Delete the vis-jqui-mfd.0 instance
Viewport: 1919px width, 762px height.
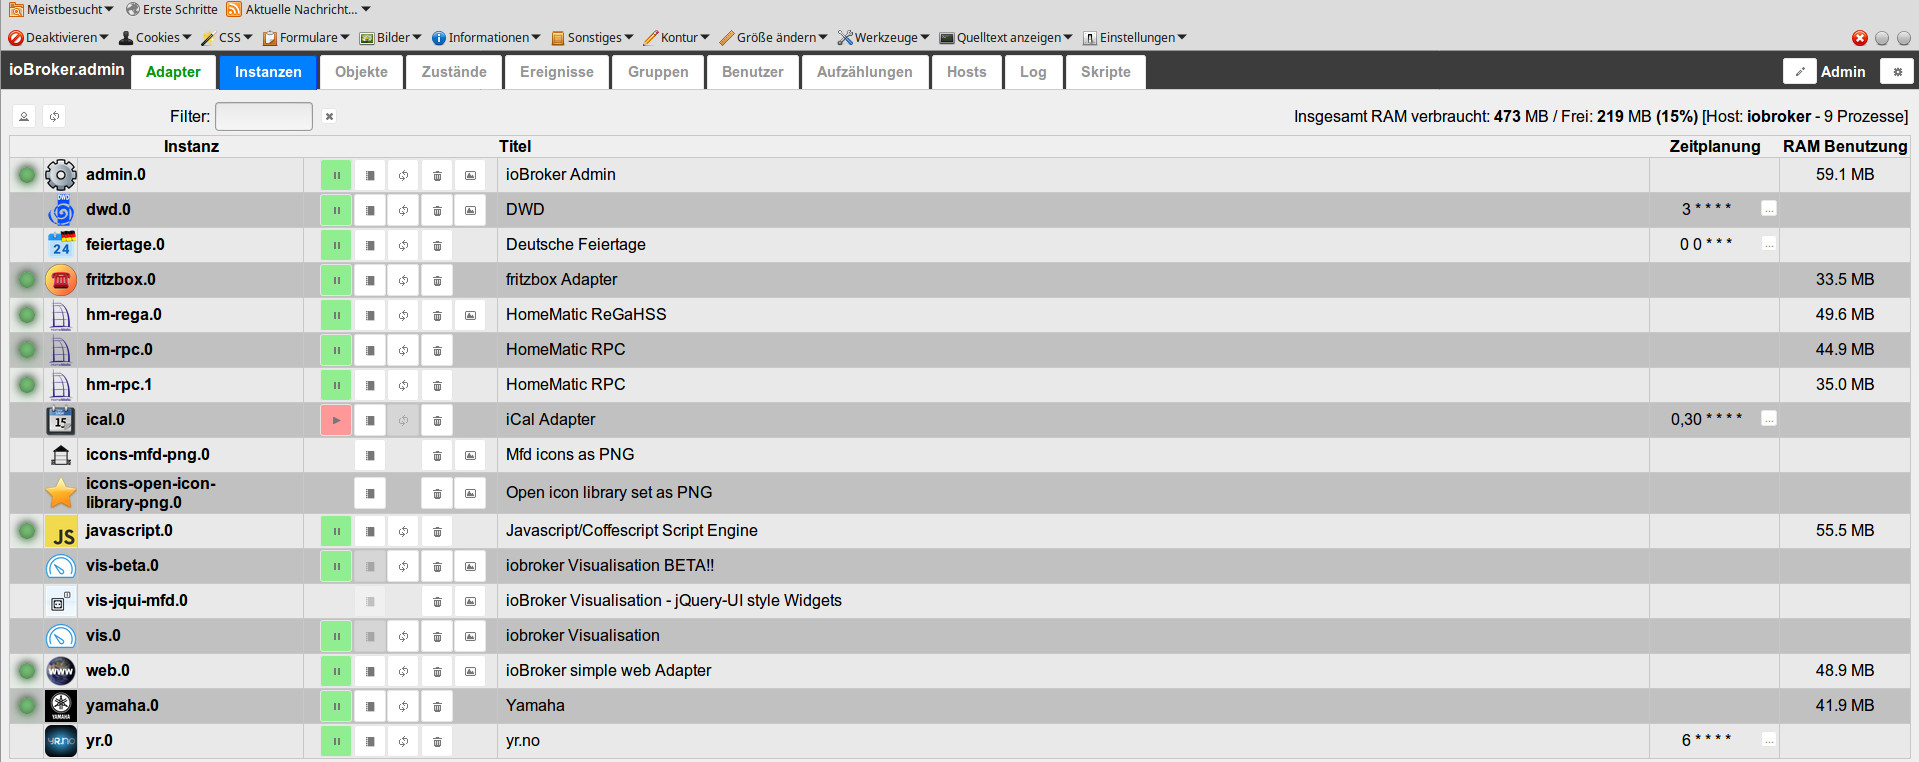(437, 601)
